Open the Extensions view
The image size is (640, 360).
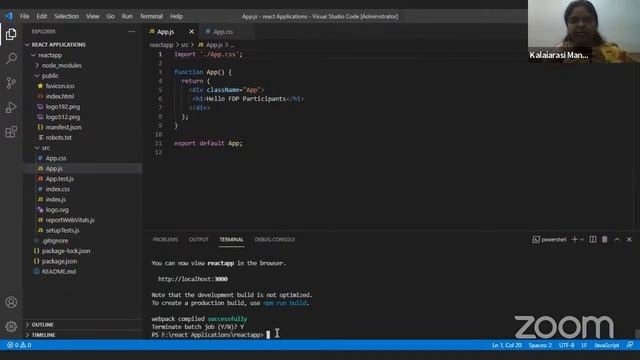coord(11,132)
